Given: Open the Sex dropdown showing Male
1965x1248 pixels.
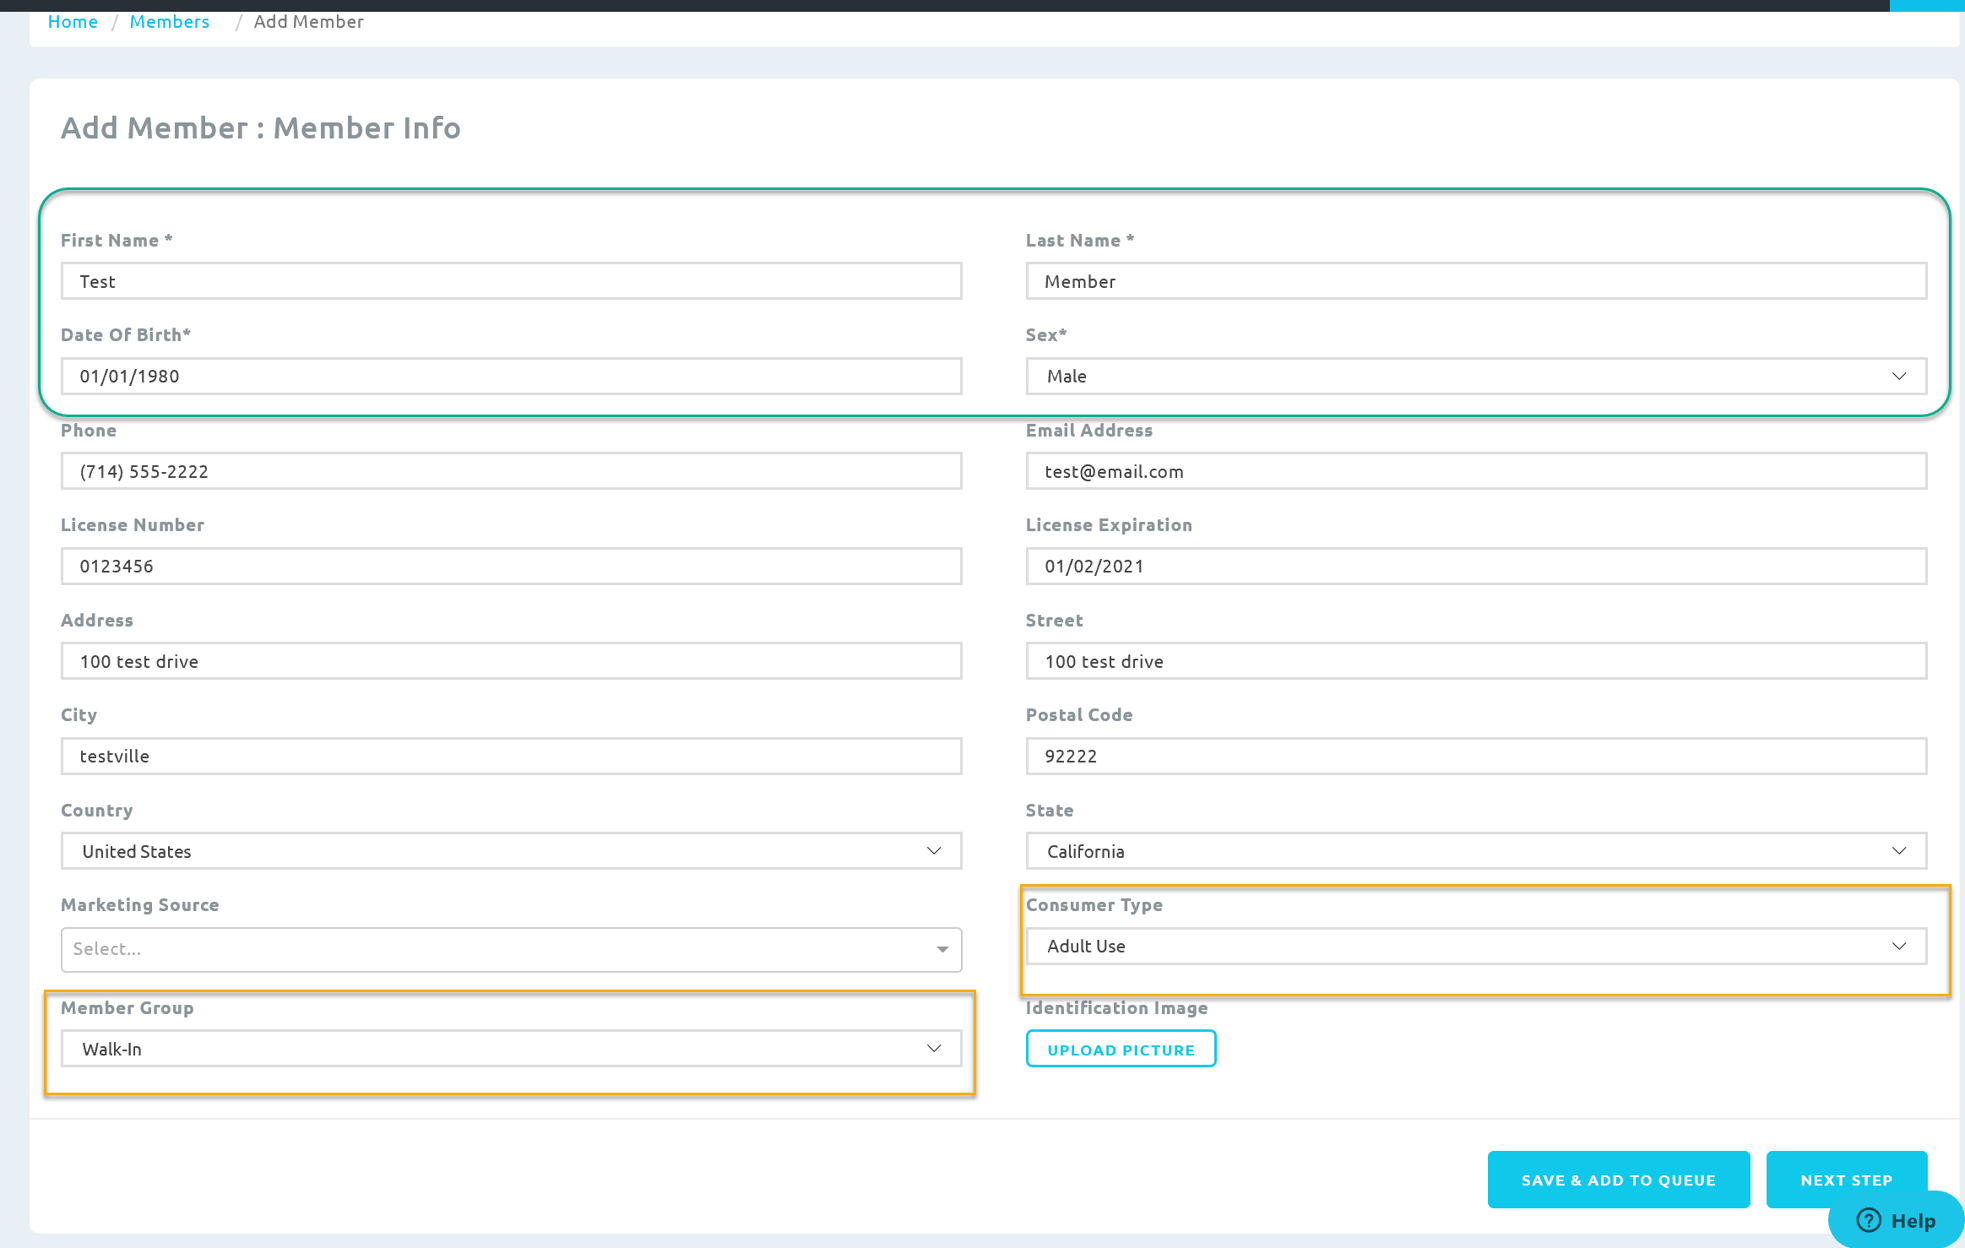Looking at the screenshot, I should (1475, 376).
